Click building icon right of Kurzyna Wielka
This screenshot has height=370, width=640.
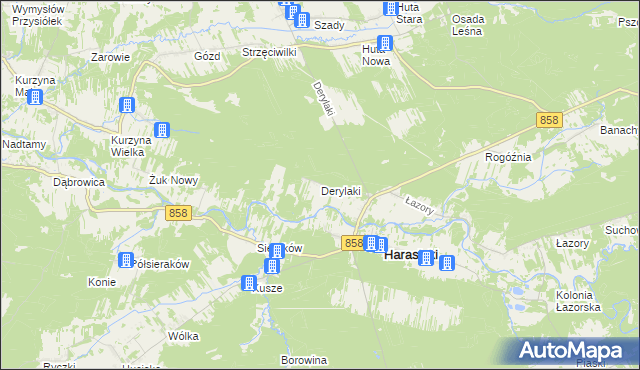click(x=162, y=130)
